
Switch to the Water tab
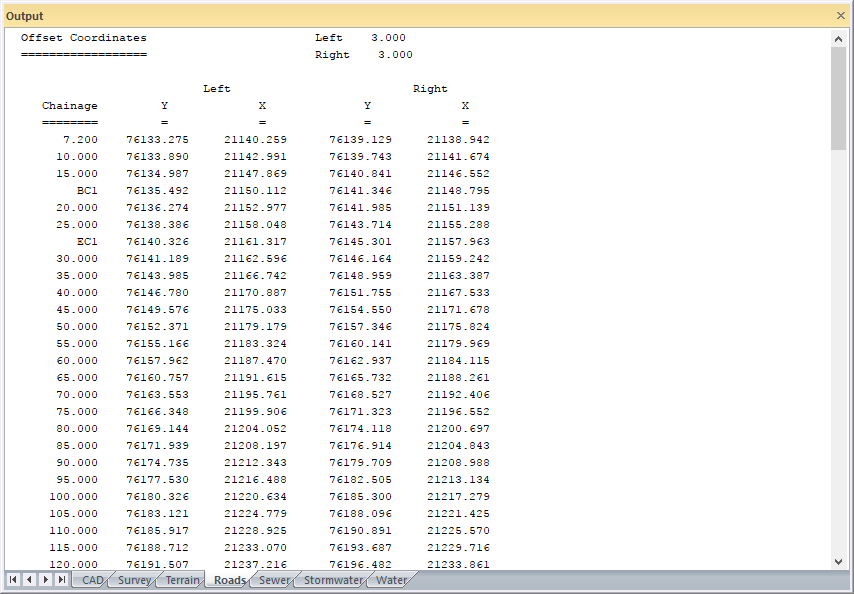(391, 580)
